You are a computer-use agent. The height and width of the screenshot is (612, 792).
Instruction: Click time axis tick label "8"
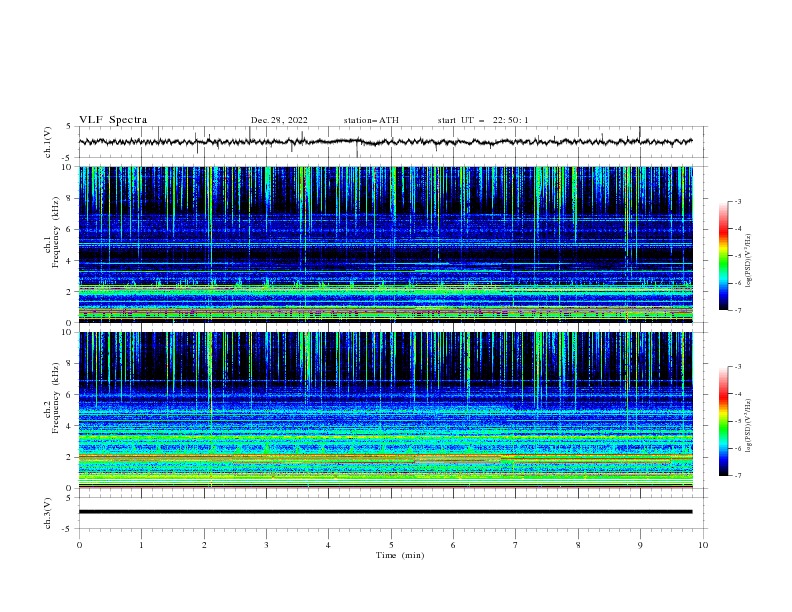[578, 545]
